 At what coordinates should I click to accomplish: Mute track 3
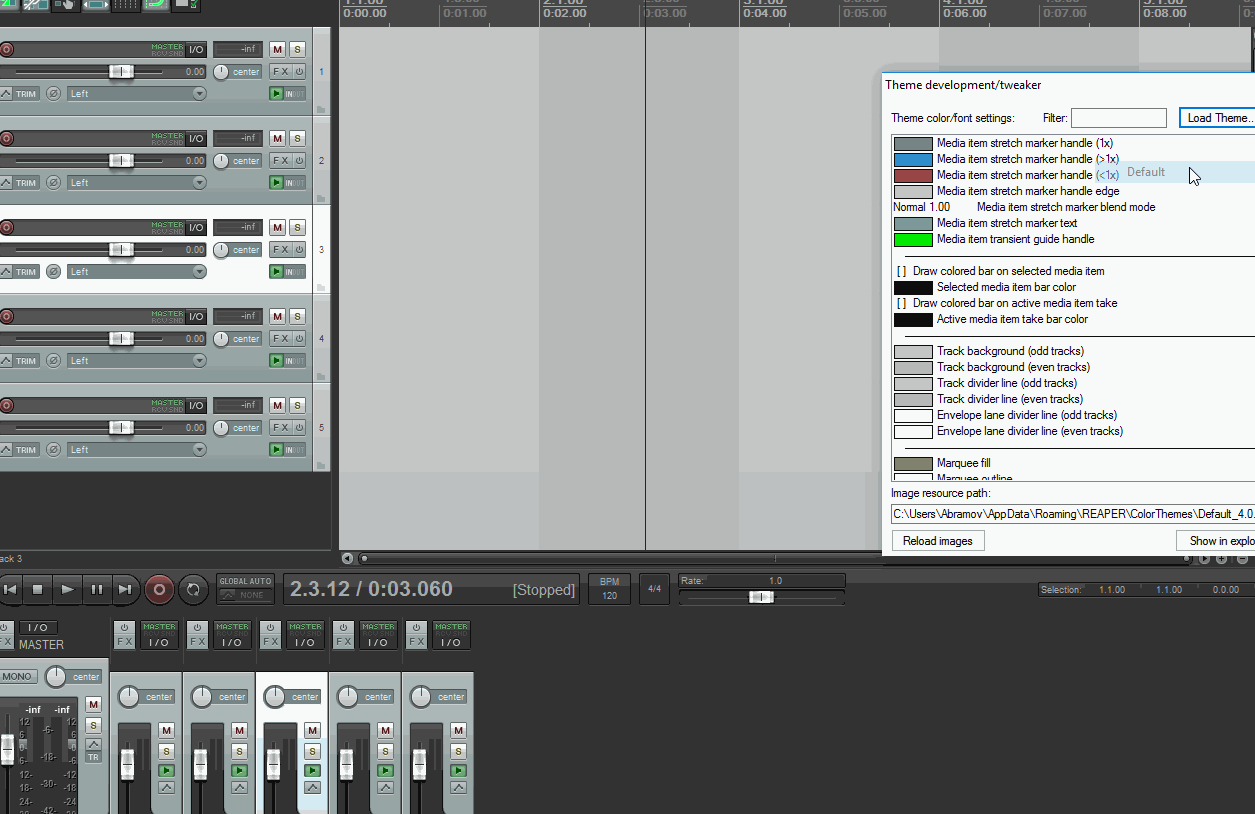277,227
